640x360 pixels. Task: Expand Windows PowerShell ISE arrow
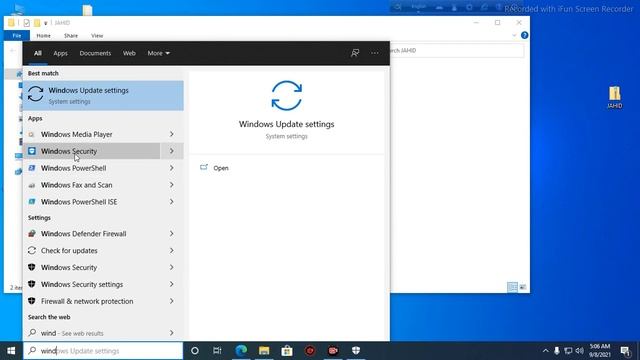(x=172, y=202)
